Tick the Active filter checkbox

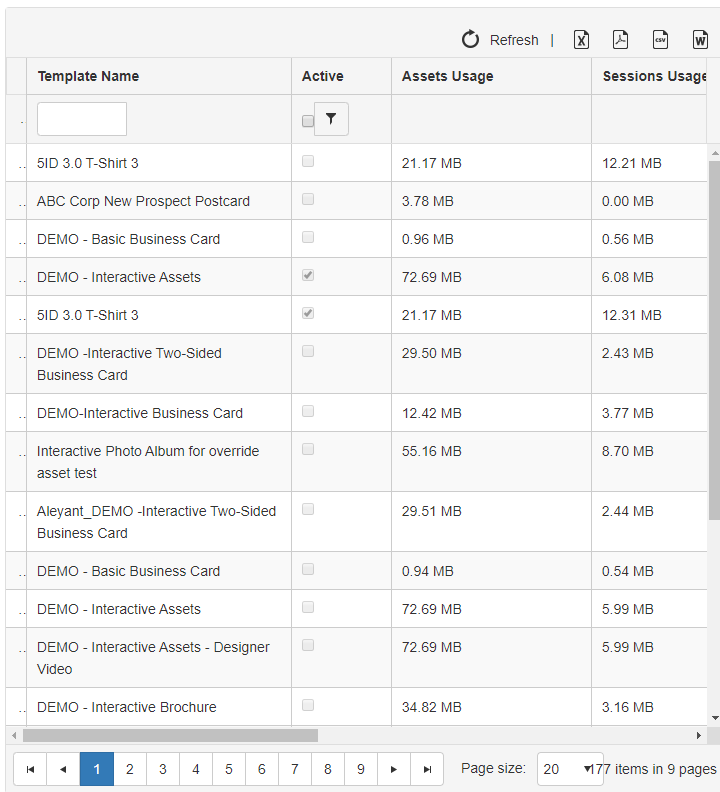(x=308, y=121)
